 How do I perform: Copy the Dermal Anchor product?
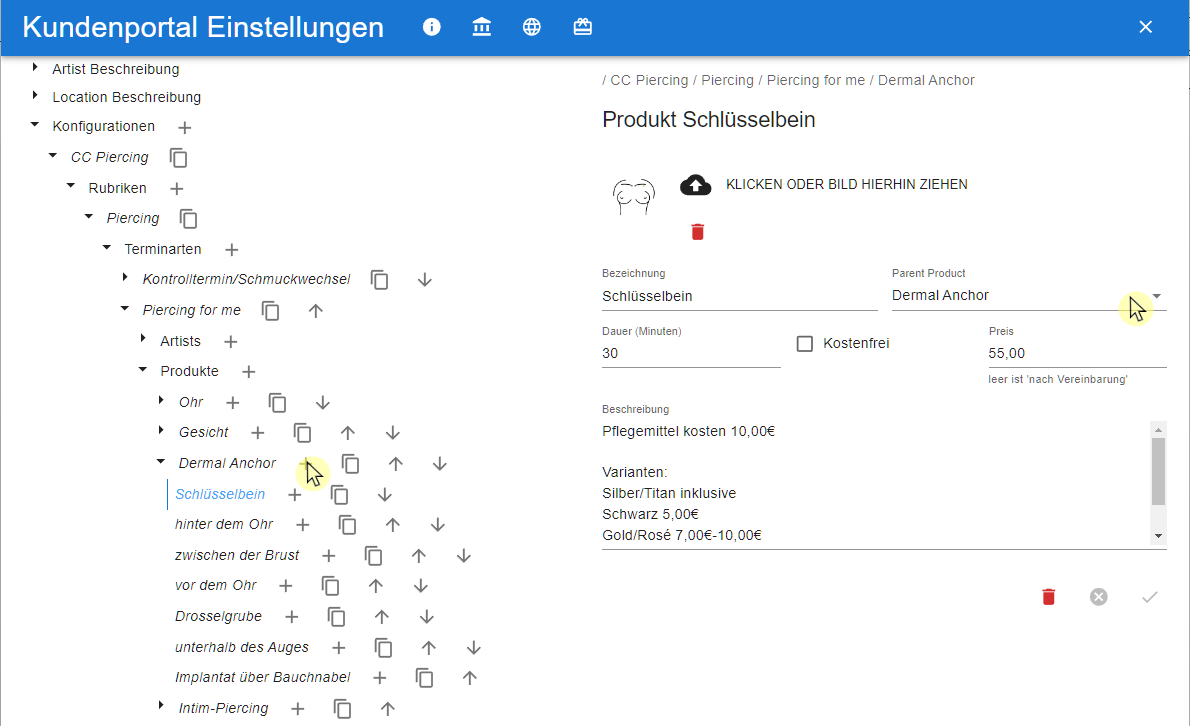[350, 464]
